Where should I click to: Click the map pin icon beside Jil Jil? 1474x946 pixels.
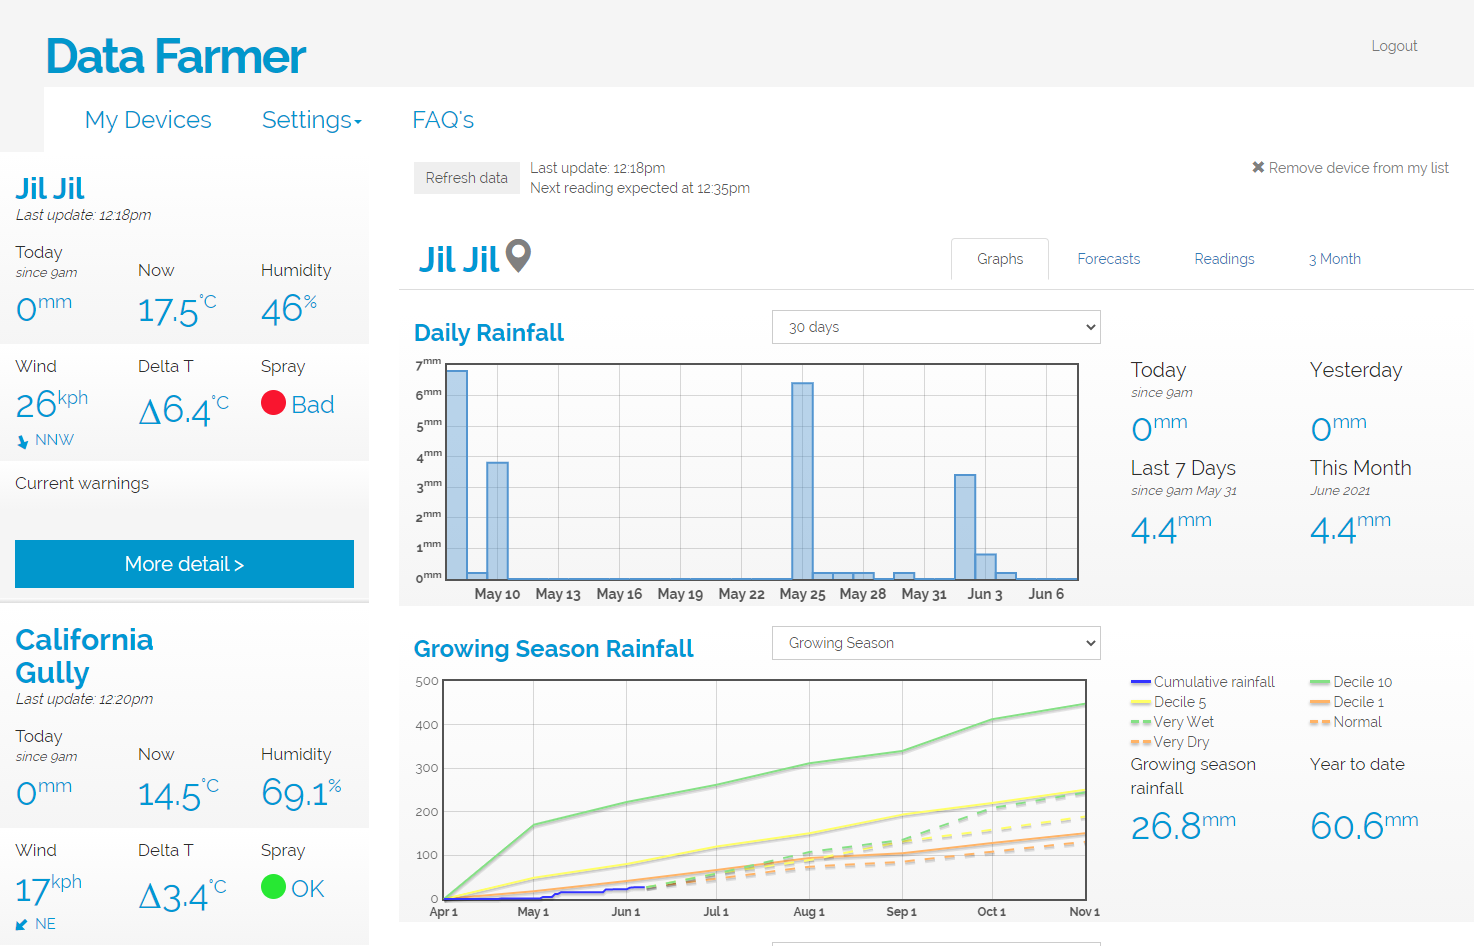[x=518, y=256]
